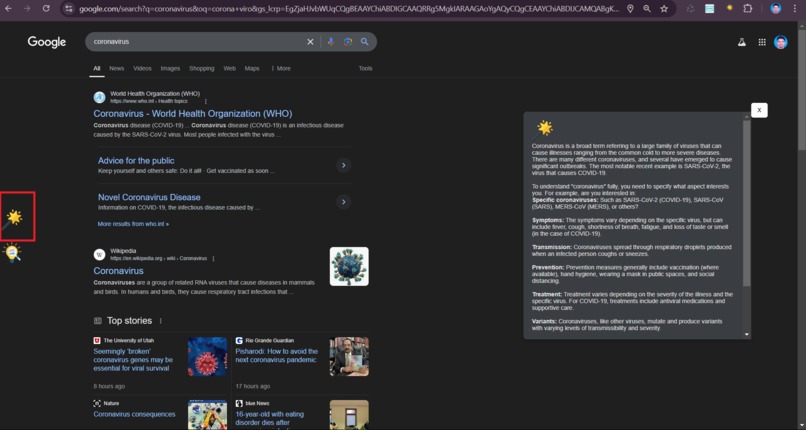This screenshot has width=806, height=430.
Task: Click the browser address bar URL
Action: (x=349, y=9)
